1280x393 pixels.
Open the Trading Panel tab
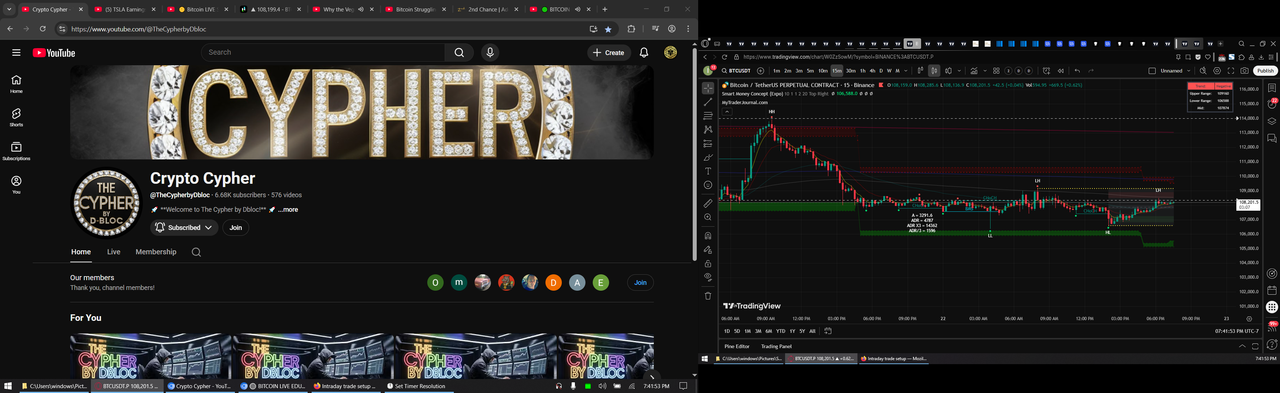pos(777,346)
